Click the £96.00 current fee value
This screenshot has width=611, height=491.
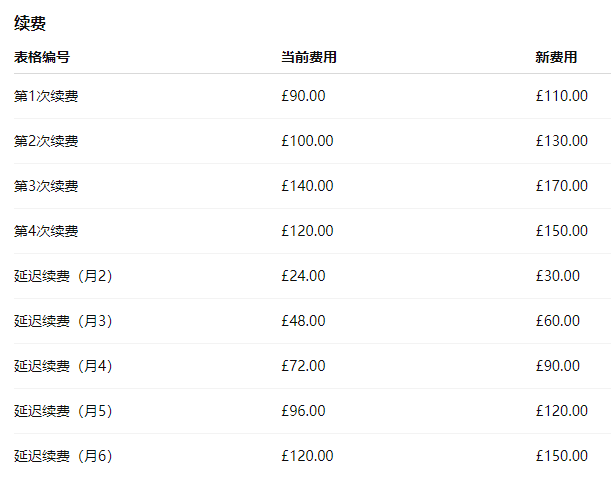tap(303, 411)
